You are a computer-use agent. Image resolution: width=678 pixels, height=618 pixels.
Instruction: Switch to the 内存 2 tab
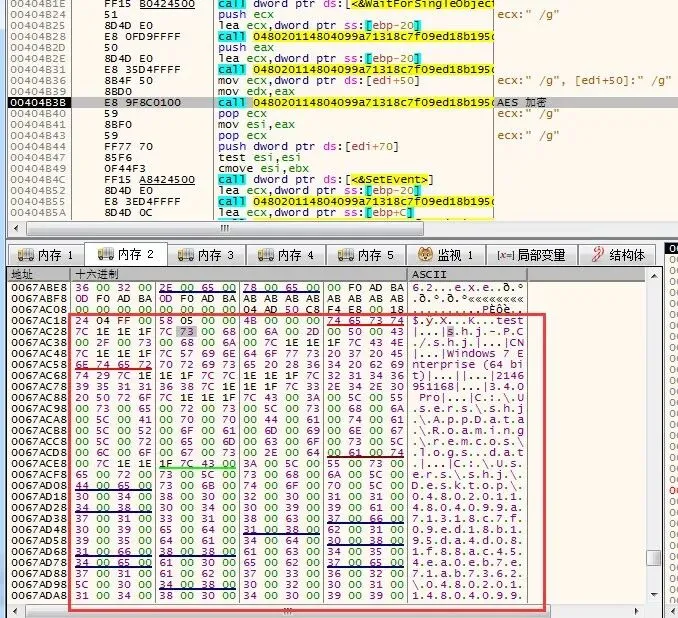pyautogui.click(x=126, y=254)
